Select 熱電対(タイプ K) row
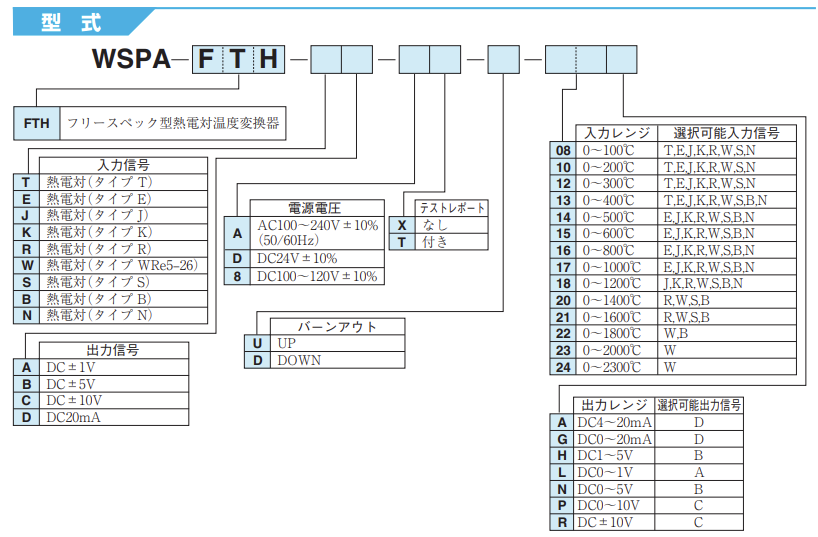This screenshot has height=537, width=818. coord(111,232)
